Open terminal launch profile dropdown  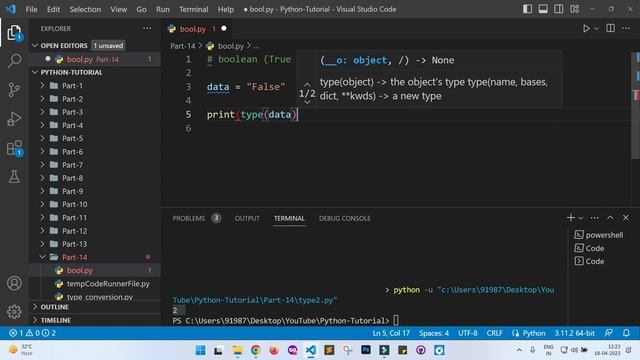pyautogui.click(x=581, y=218)
